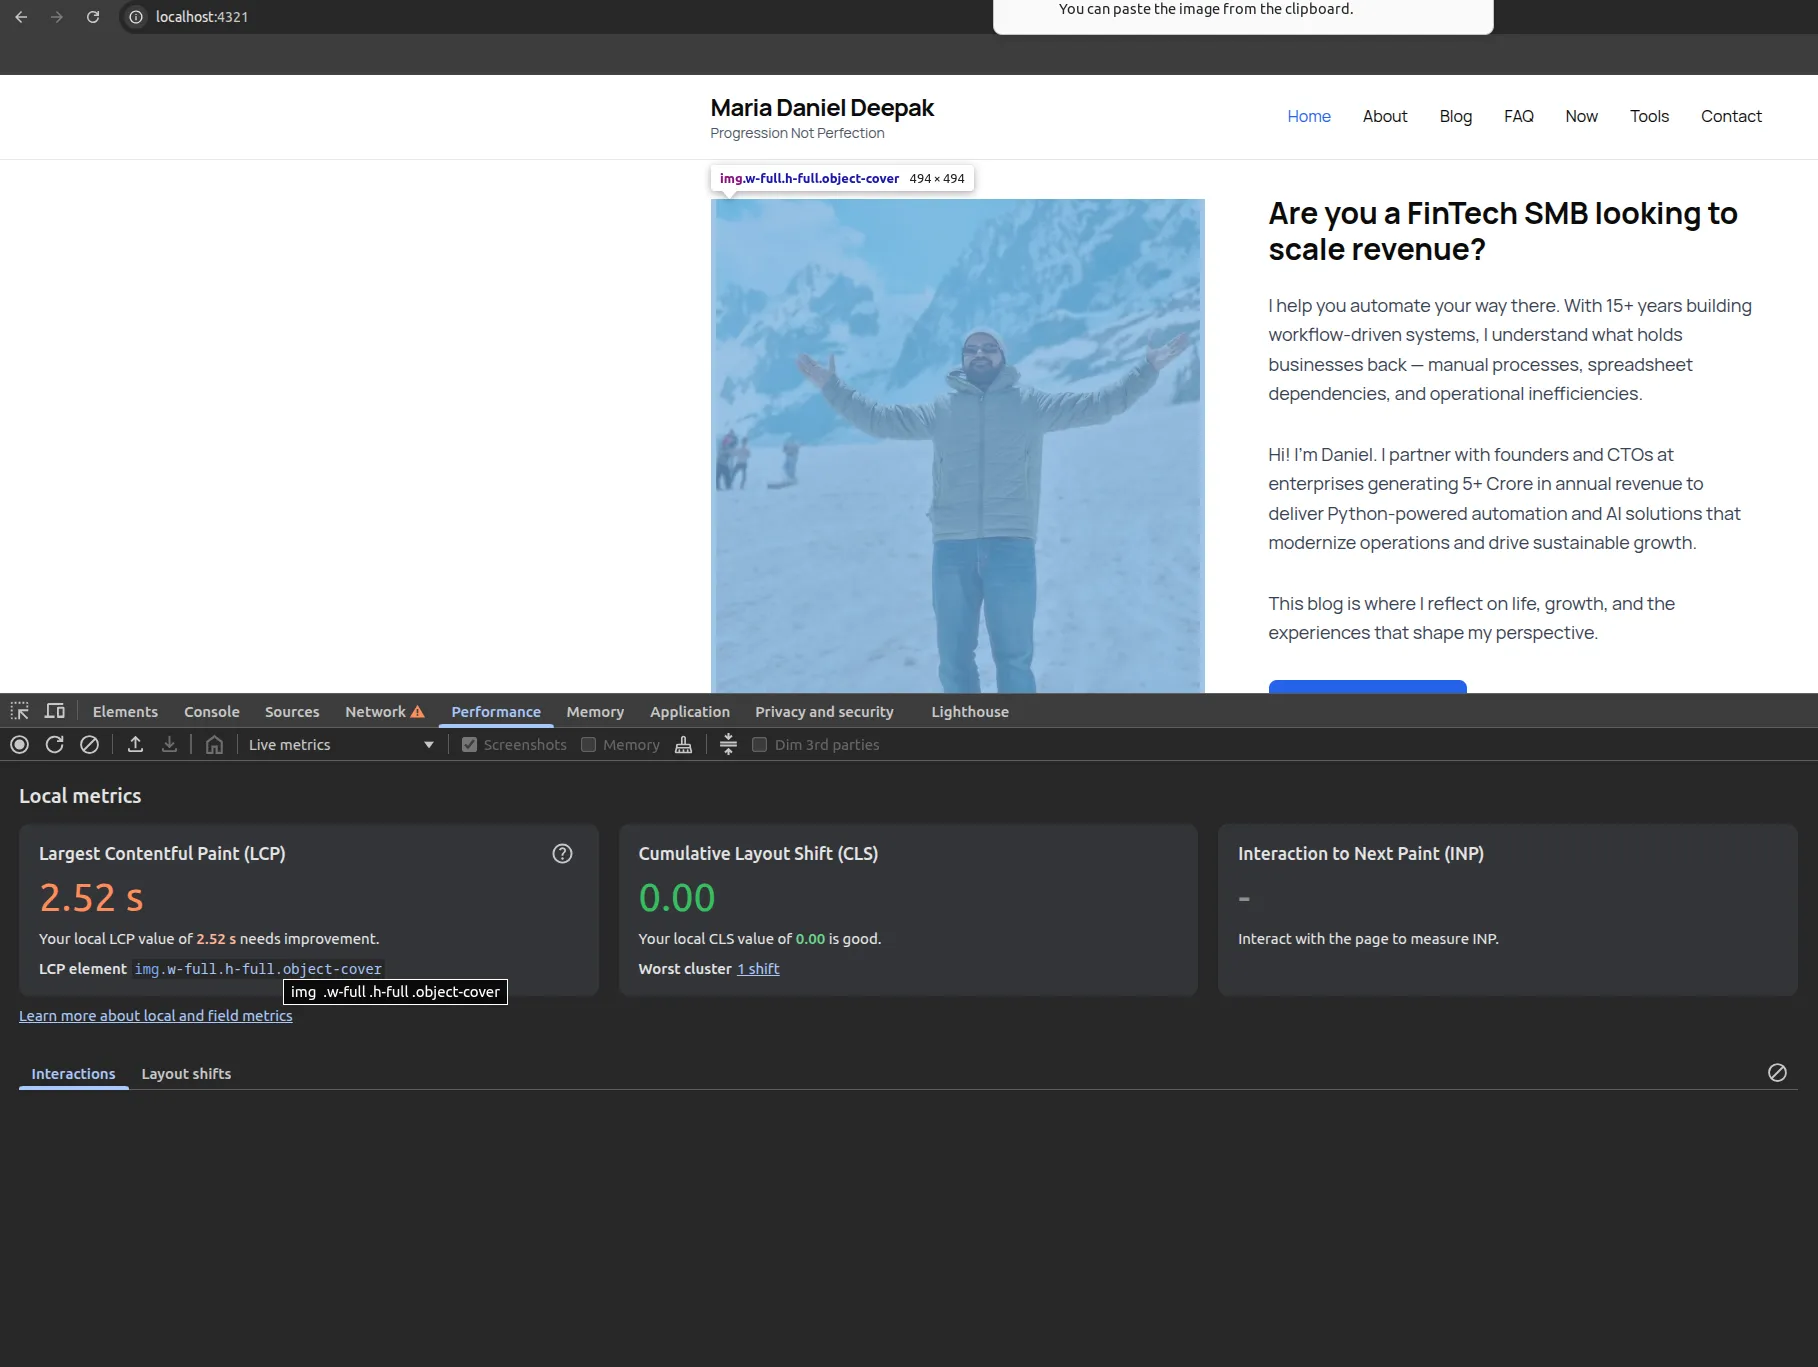This screenshot has width=1818, height=1367.
Task: Disable the Screenshots checkbox
Action: point(469,745)
